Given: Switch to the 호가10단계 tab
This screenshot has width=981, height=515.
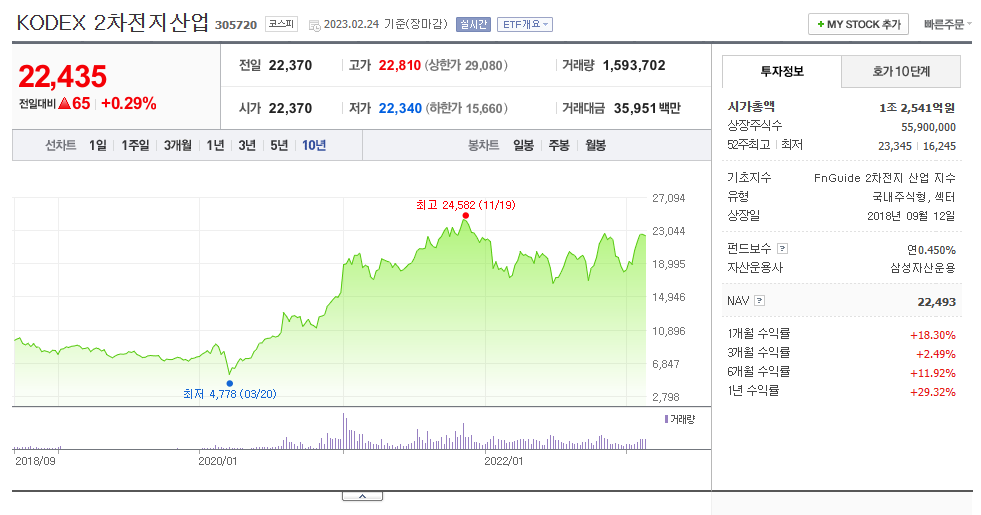Looking at the screenshot, I should [x=901, y=71].
